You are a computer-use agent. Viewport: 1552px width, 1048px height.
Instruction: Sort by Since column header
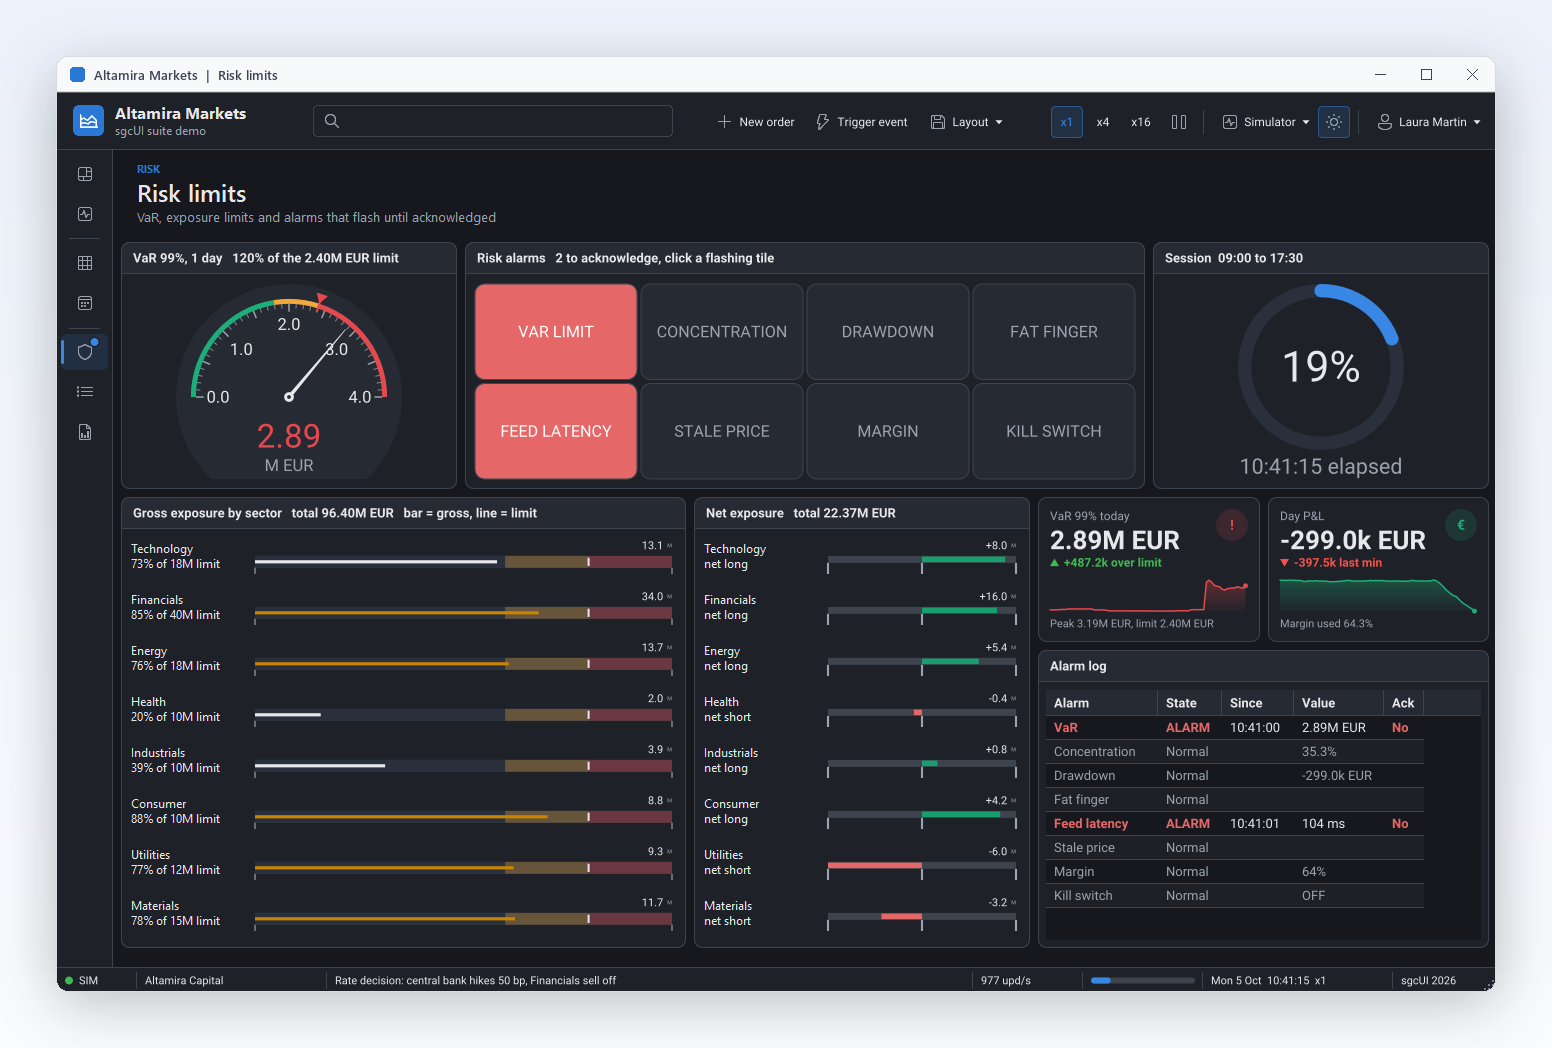1257,703
